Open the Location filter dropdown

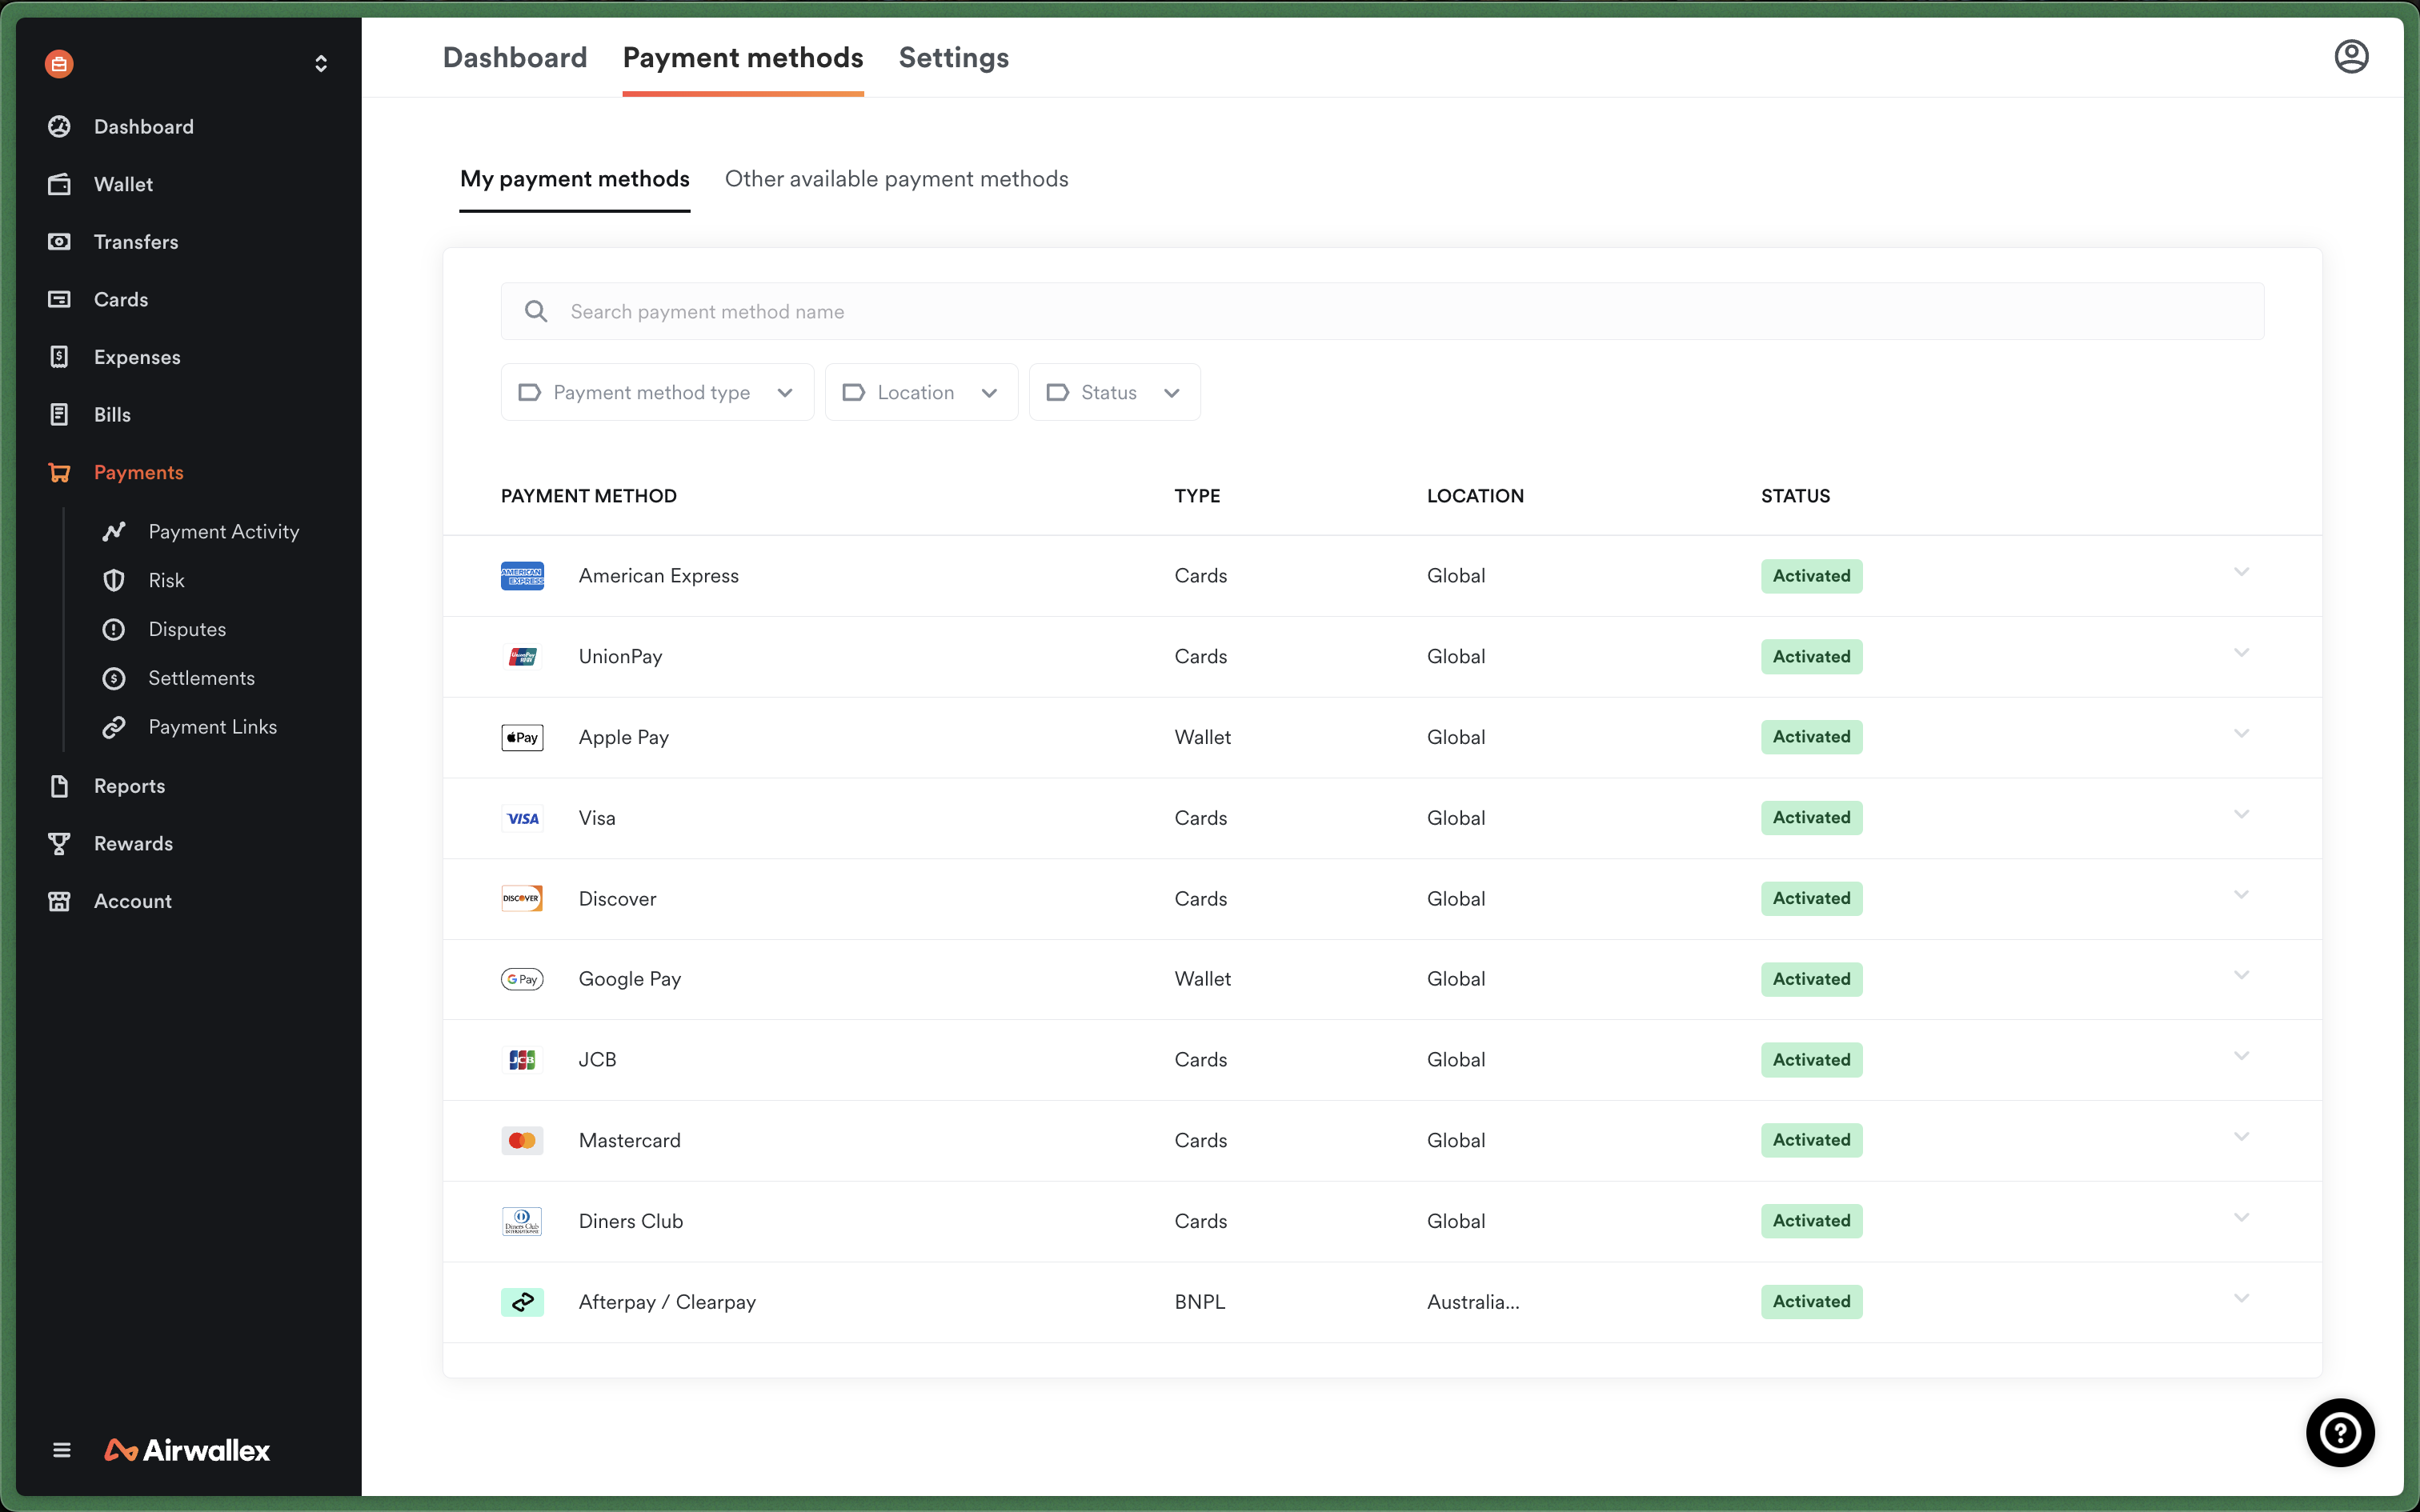[920, 392]
